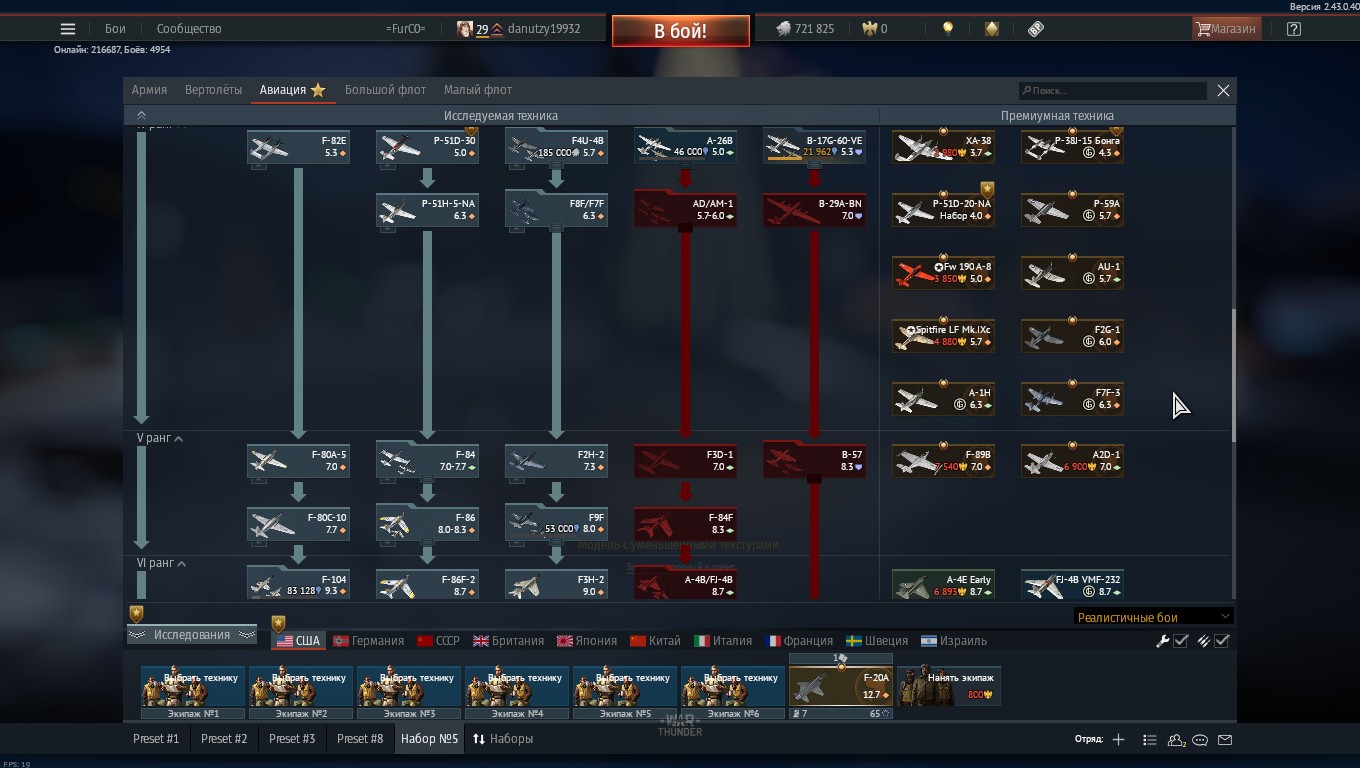Select the Fw 190 A-8 premium card
The image size is (1360, 768).
click(x=943, y=273)
